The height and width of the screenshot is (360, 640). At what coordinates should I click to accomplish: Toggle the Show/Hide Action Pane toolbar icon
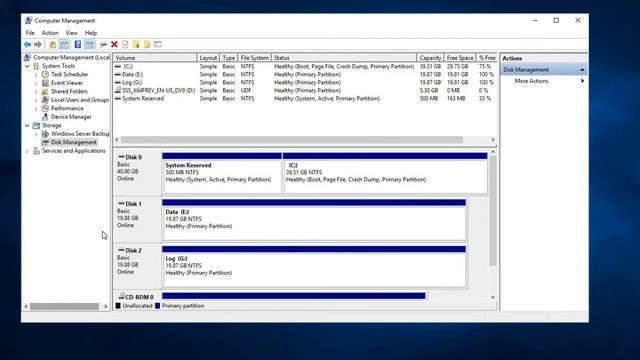89,44
